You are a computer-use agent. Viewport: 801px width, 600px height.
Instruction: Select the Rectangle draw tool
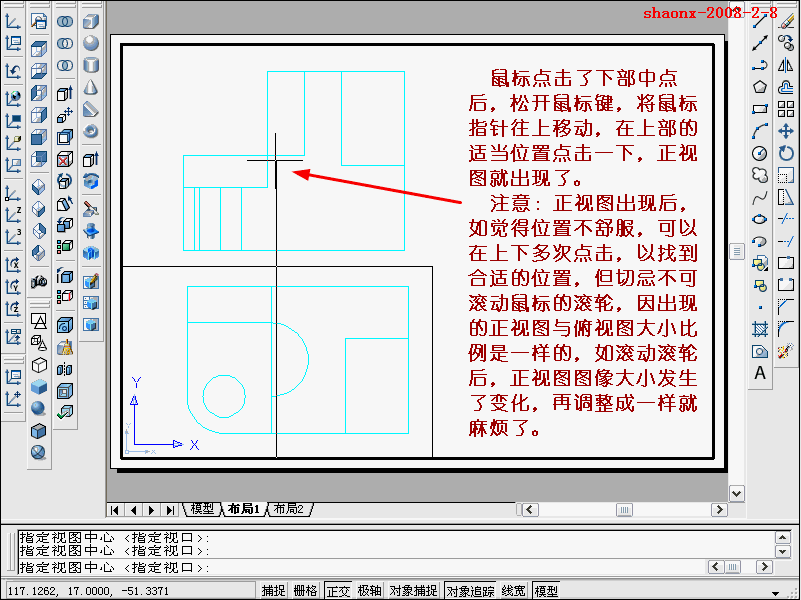pyautogui.click(x=760, y=109)
